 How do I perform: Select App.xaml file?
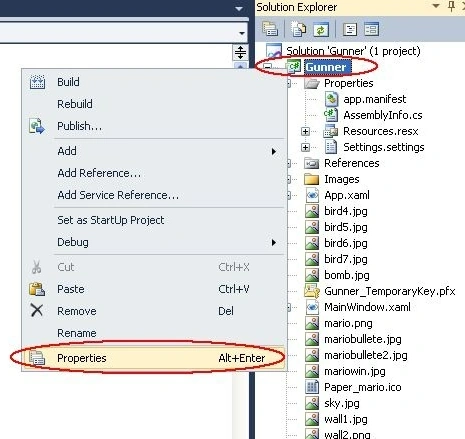[x=347, y=195]
